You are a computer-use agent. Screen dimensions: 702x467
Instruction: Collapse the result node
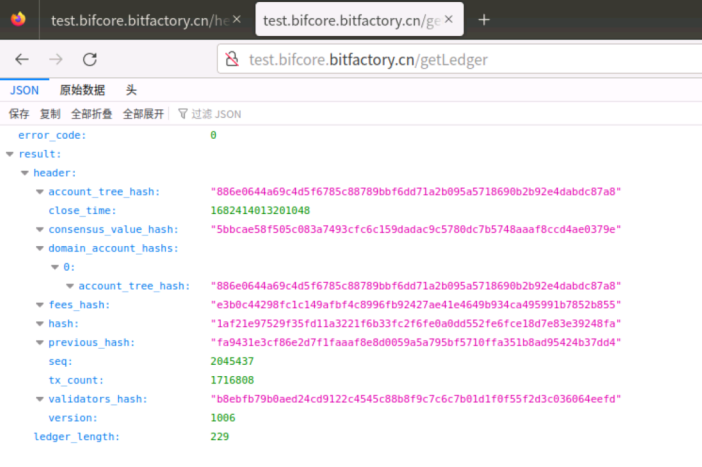[10, 154]
